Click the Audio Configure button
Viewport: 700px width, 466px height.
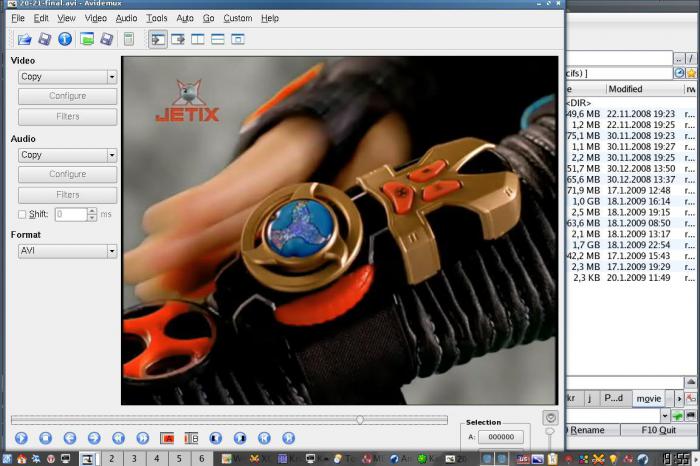[x=67, y=174]
